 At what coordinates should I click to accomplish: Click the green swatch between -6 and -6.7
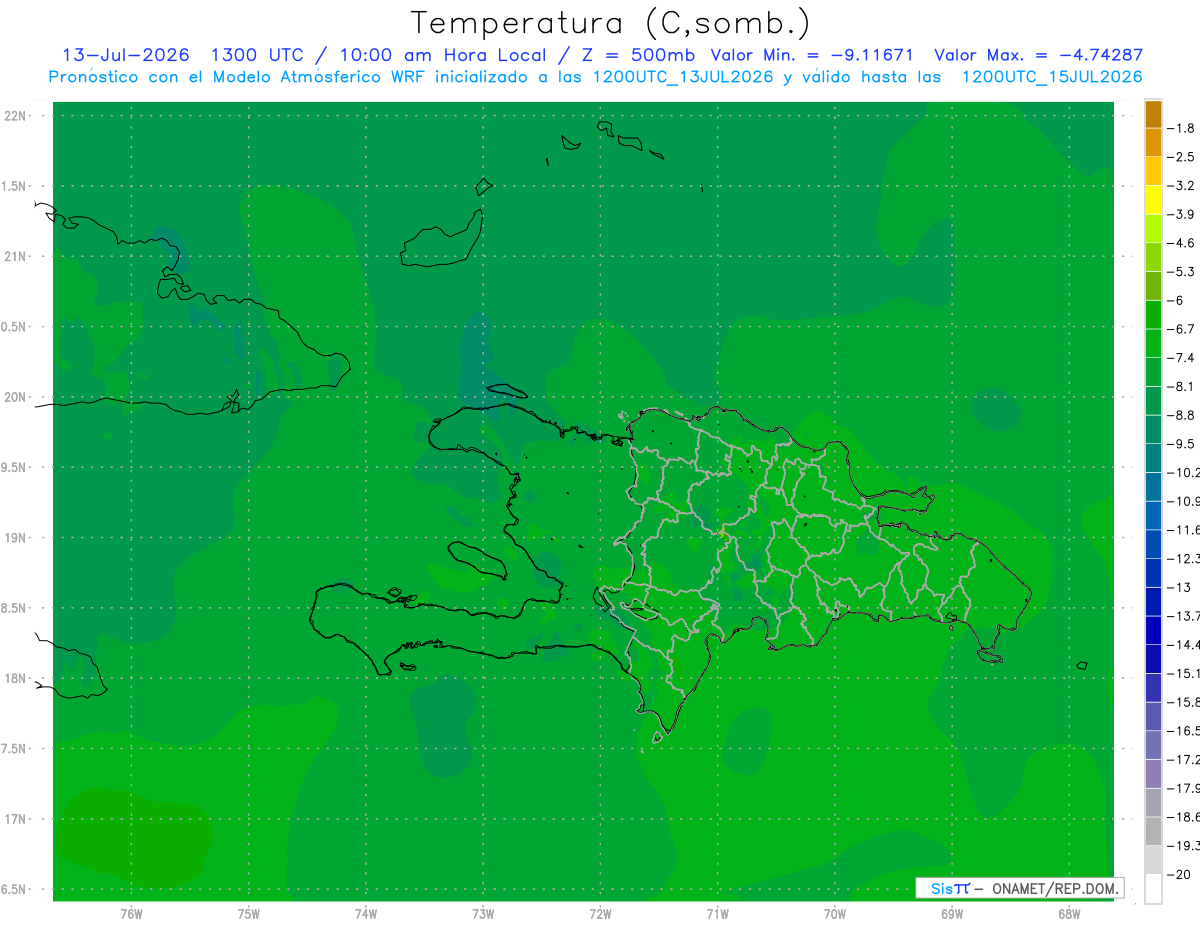1153,314
